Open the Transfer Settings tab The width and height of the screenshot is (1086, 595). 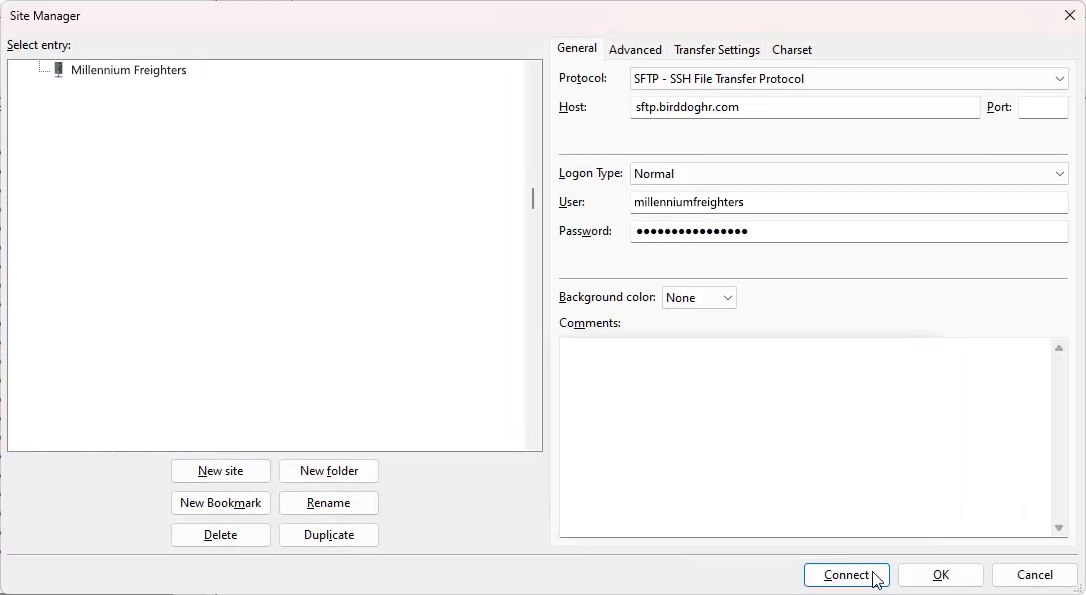tap(716, 50)
